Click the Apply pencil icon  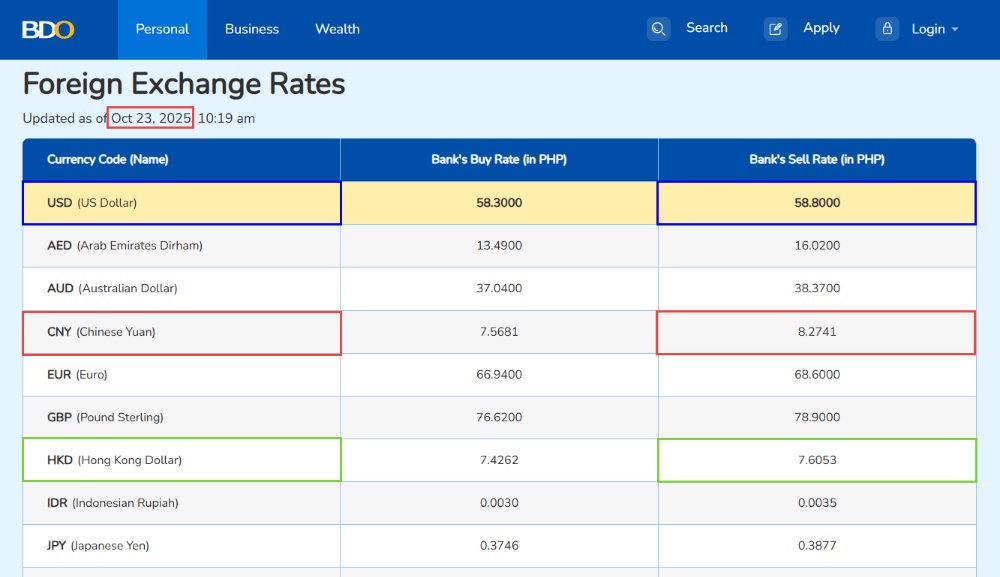point(776,29)
